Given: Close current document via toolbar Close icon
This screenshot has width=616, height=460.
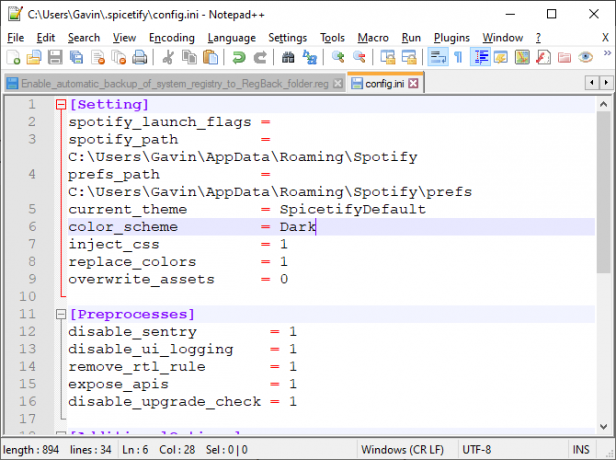Looking at the screenshot, I should pos(98,57).
